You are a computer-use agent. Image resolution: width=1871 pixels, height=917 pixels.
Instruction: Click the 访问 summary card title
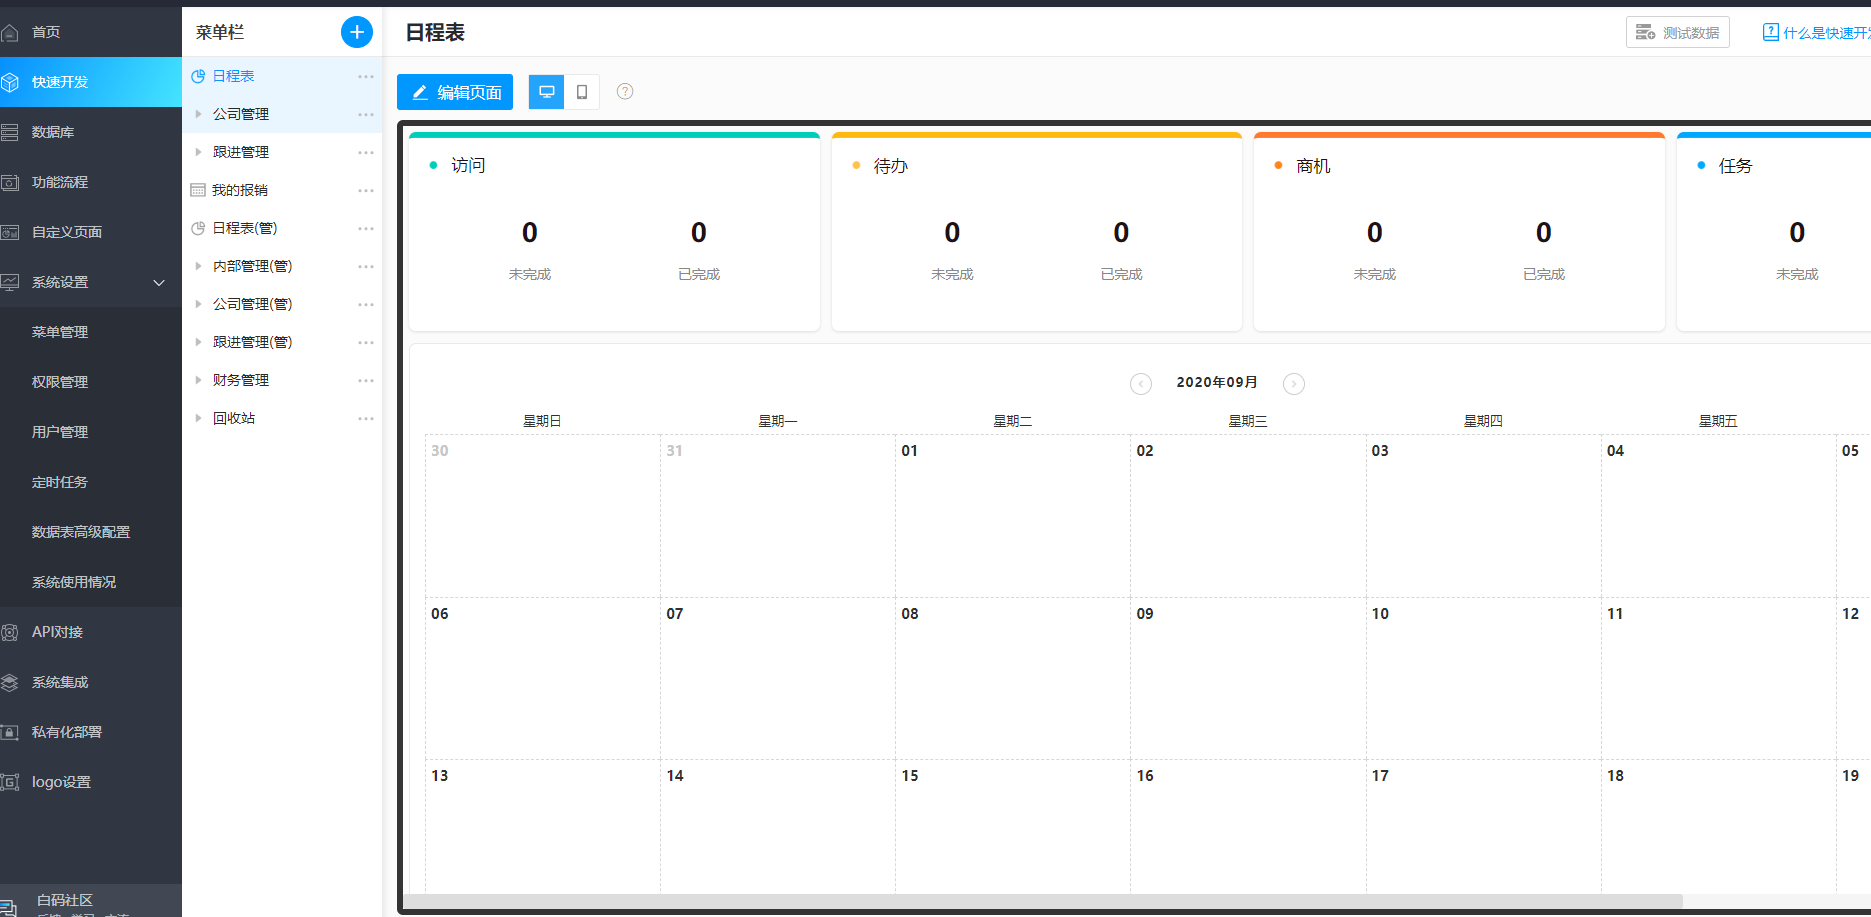(468, 165)
